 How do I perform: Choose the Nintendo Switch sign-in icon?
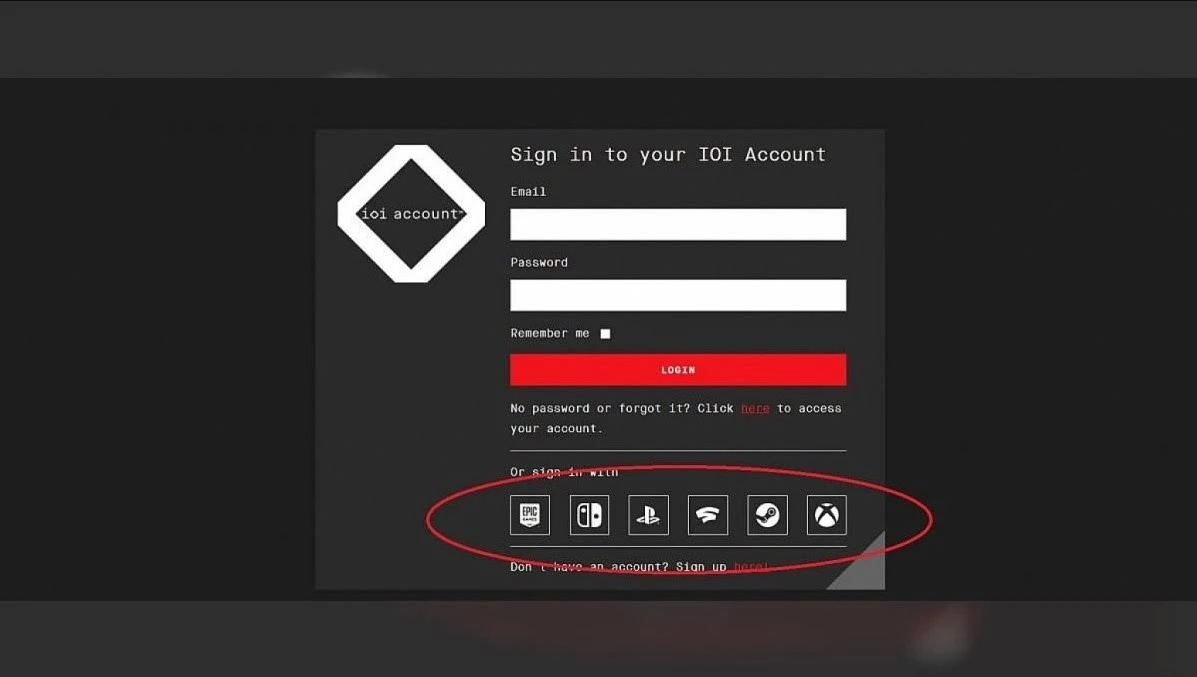tap(589, 515)
